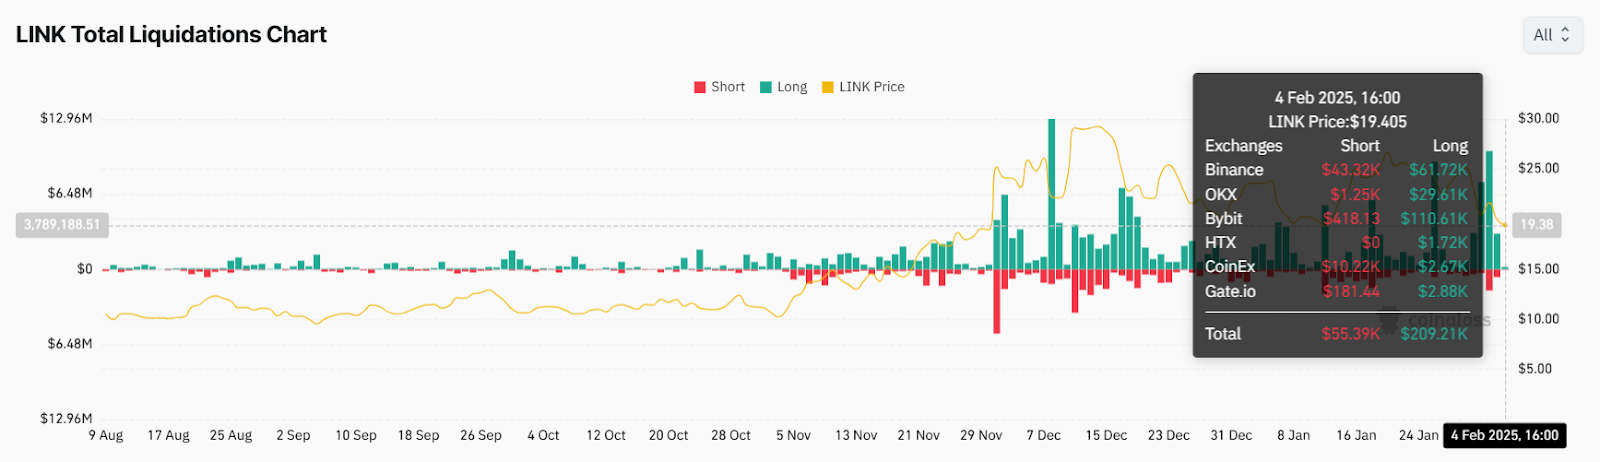Click the 9 Aug date on x-axis
The width and height of the screenshot is (1600, 462).
[x=106, y=435]
